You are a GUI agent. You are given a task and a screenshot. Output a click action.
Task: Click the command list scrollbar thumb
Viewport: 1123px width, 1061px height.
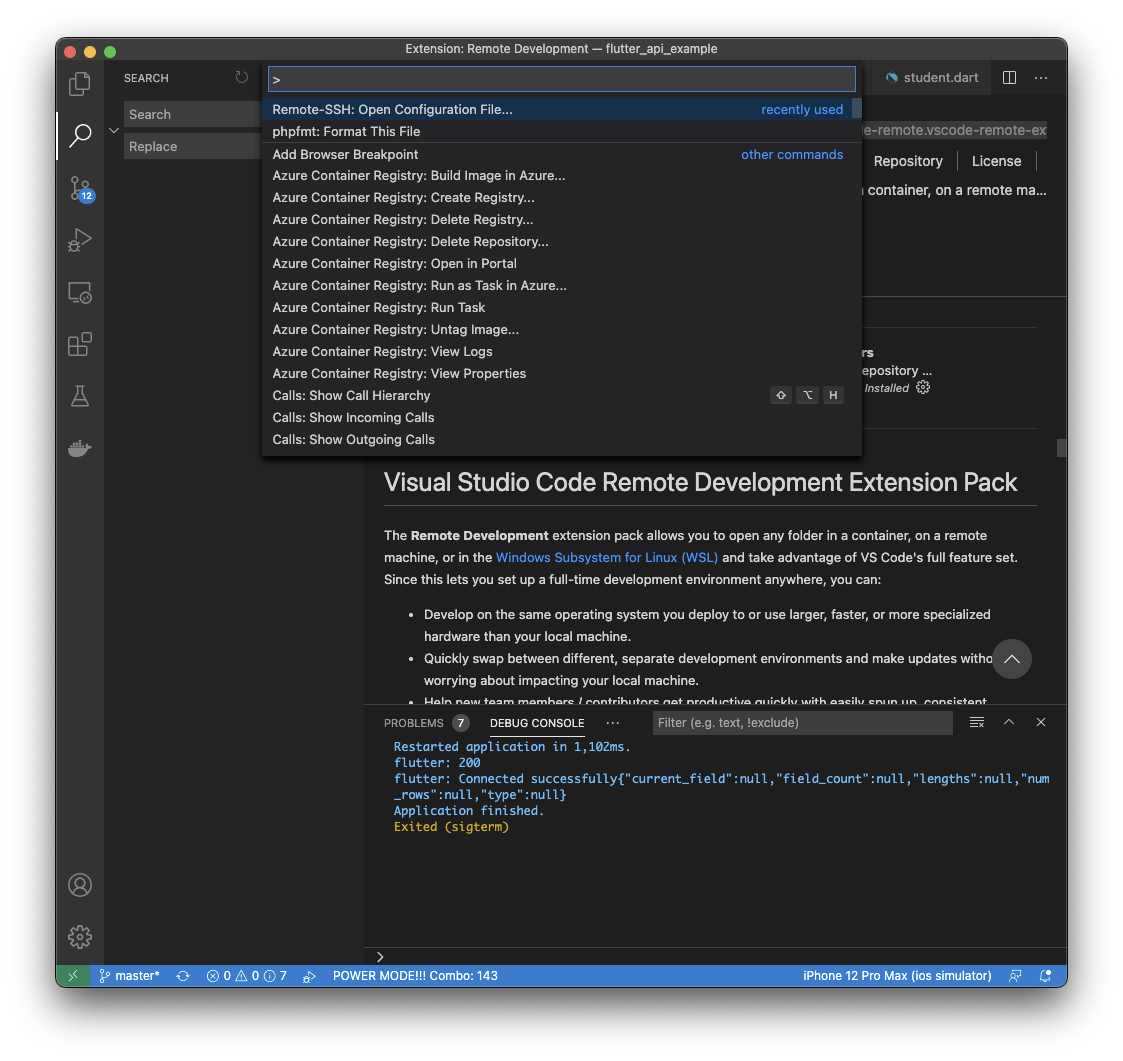coord(857,110)
